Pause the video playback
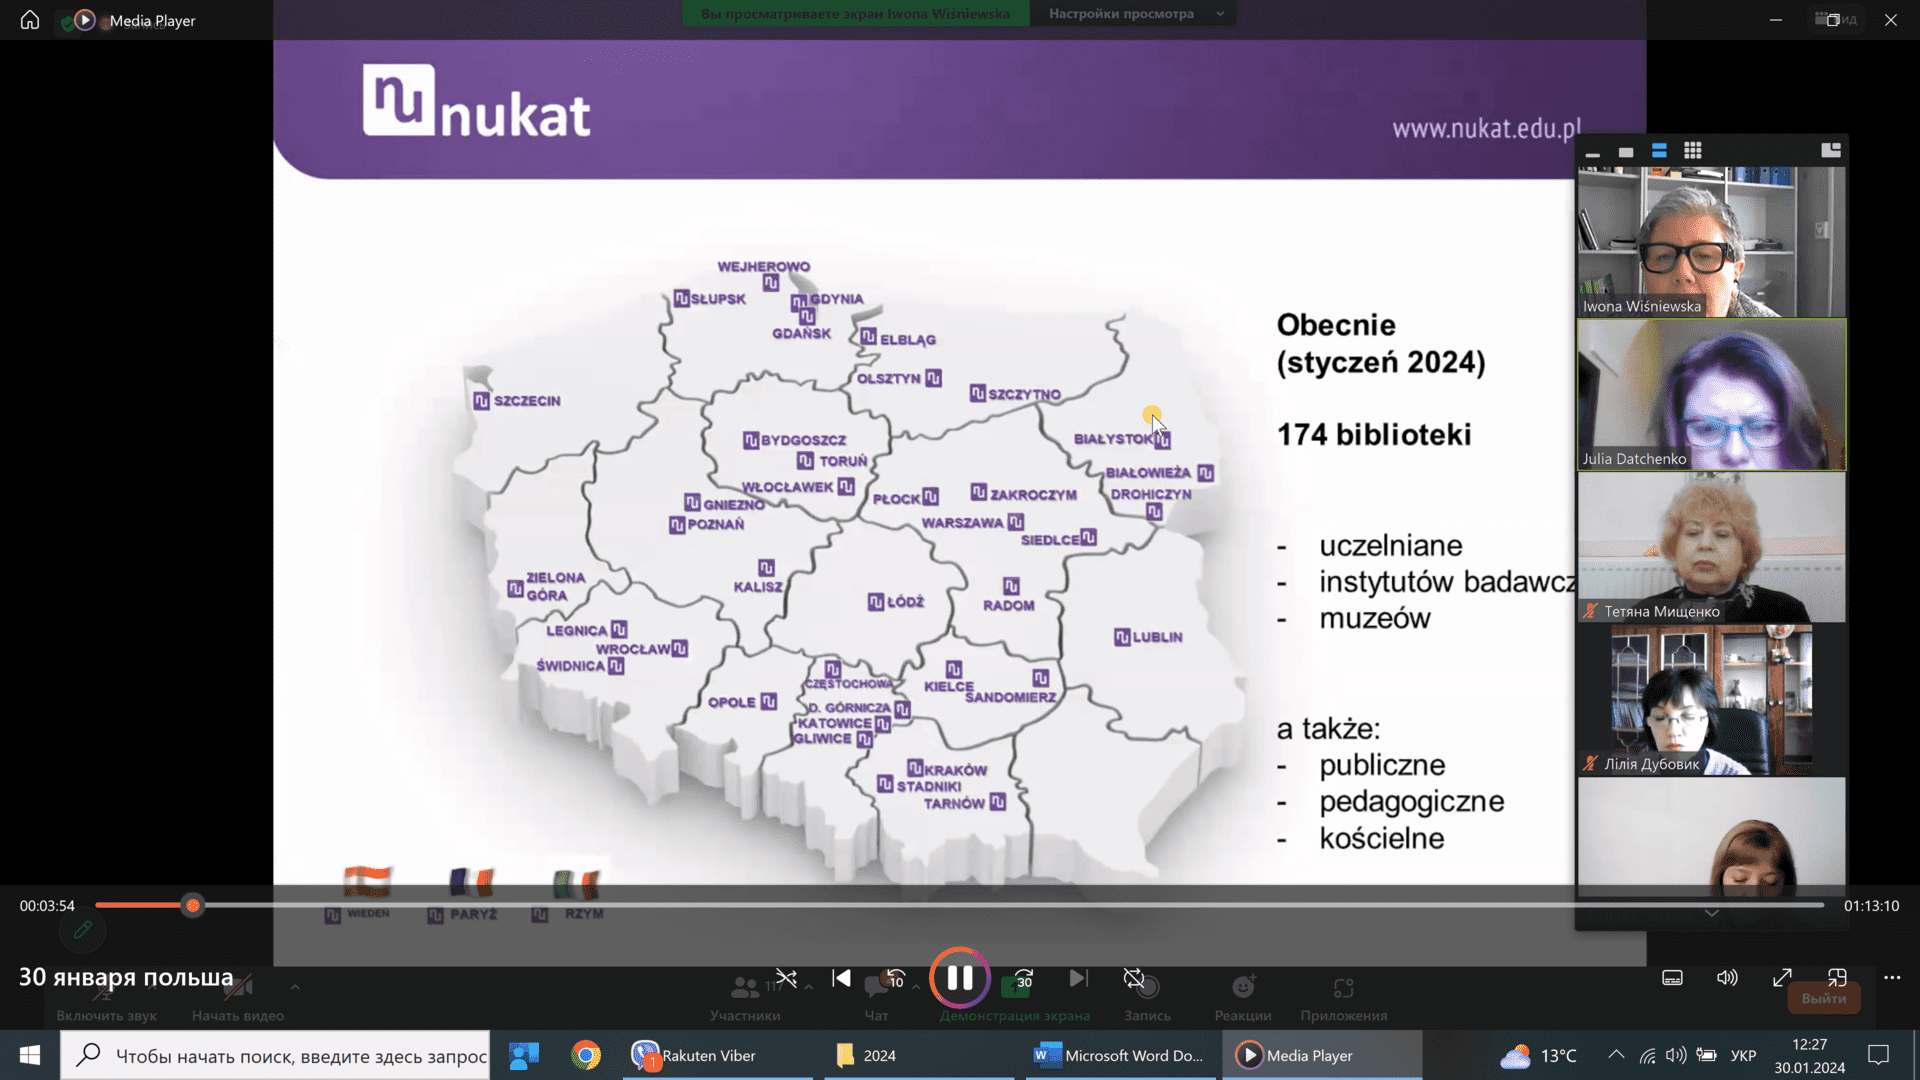The image size is (1920, 1080). 960,978
